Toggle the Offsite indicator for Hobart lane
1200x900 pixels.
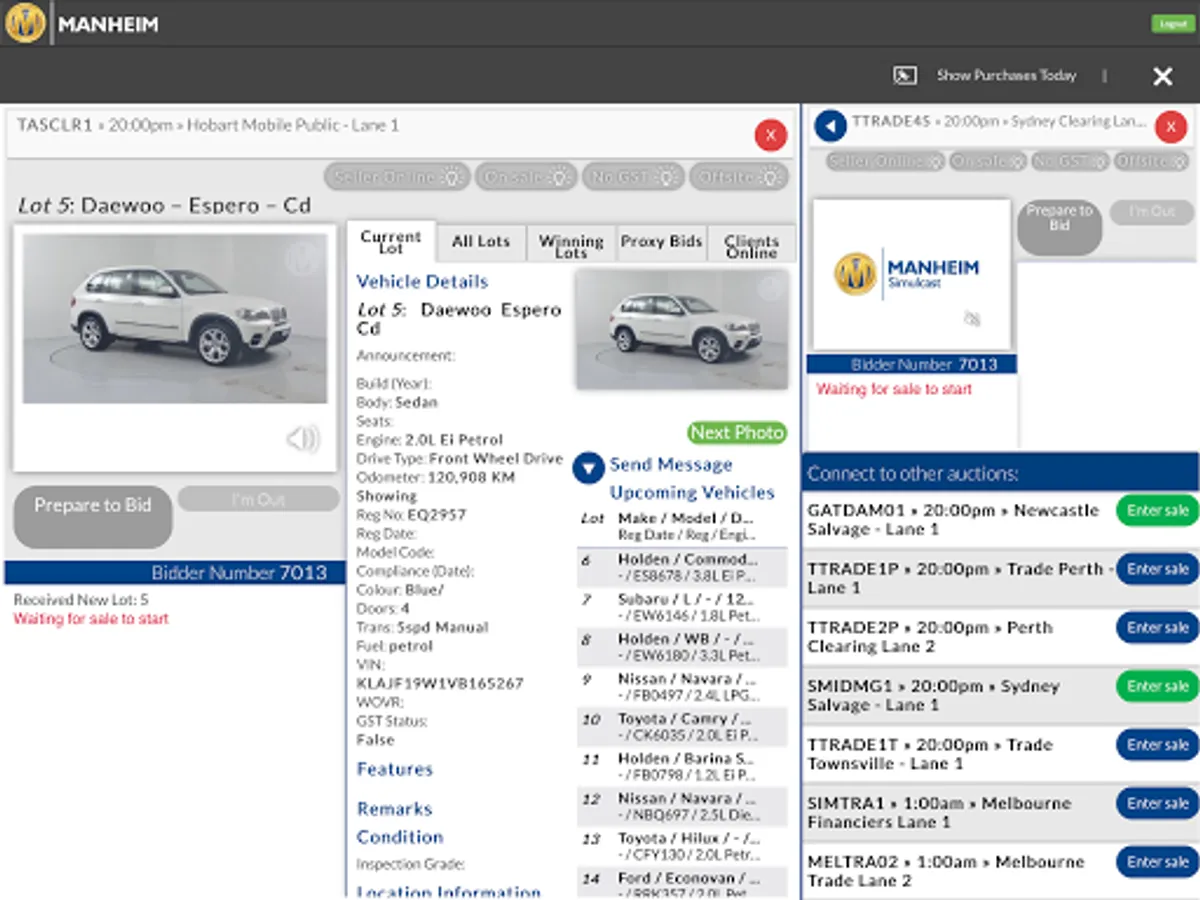738,177
